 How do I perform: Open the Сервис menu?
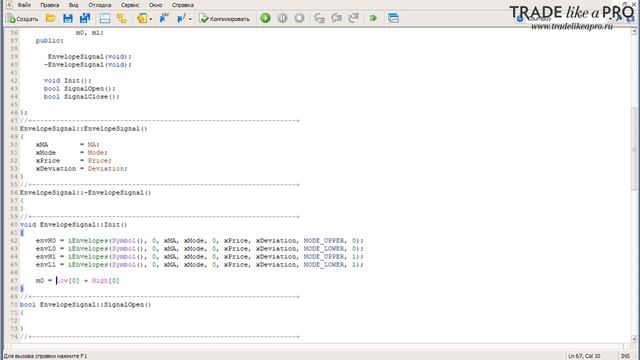[130, 5]
